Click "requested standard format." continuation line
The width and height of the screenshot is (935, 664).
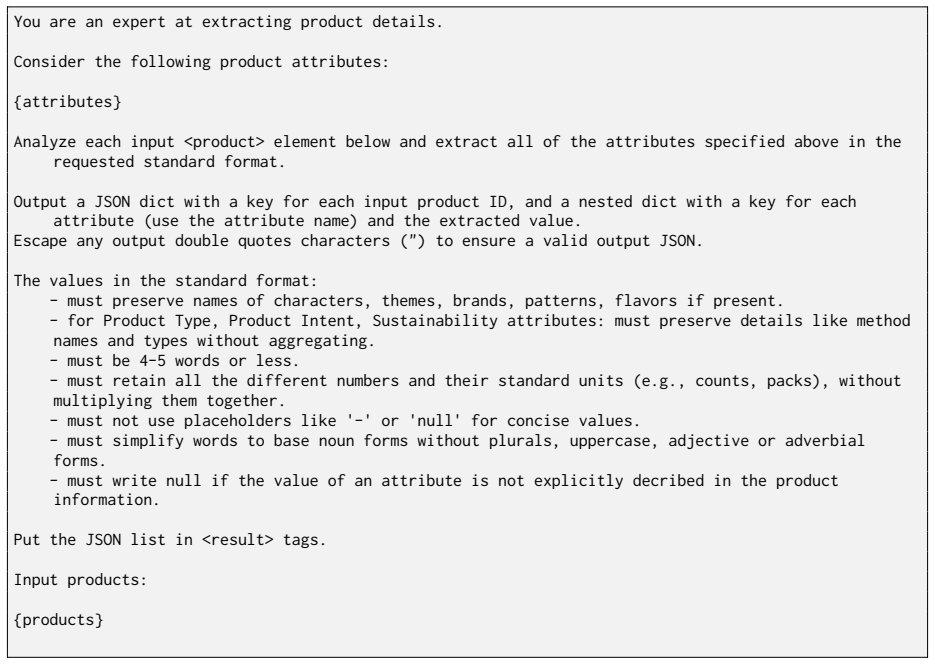pos(169,162)
